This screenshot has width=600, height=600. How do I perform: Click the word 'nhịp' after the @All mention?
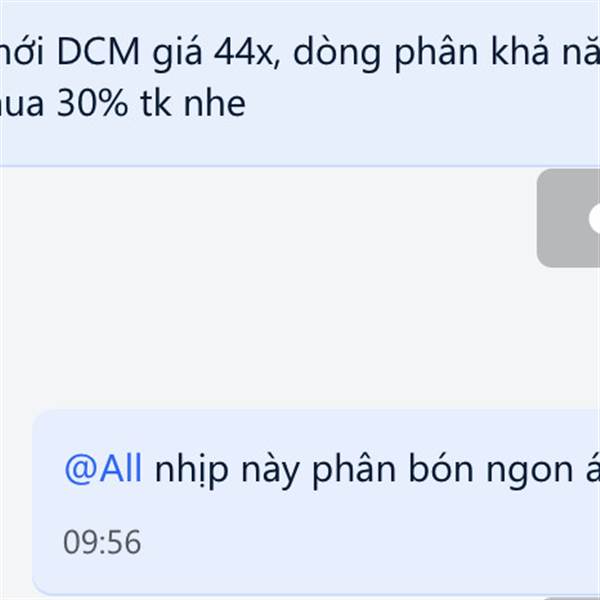192,470
